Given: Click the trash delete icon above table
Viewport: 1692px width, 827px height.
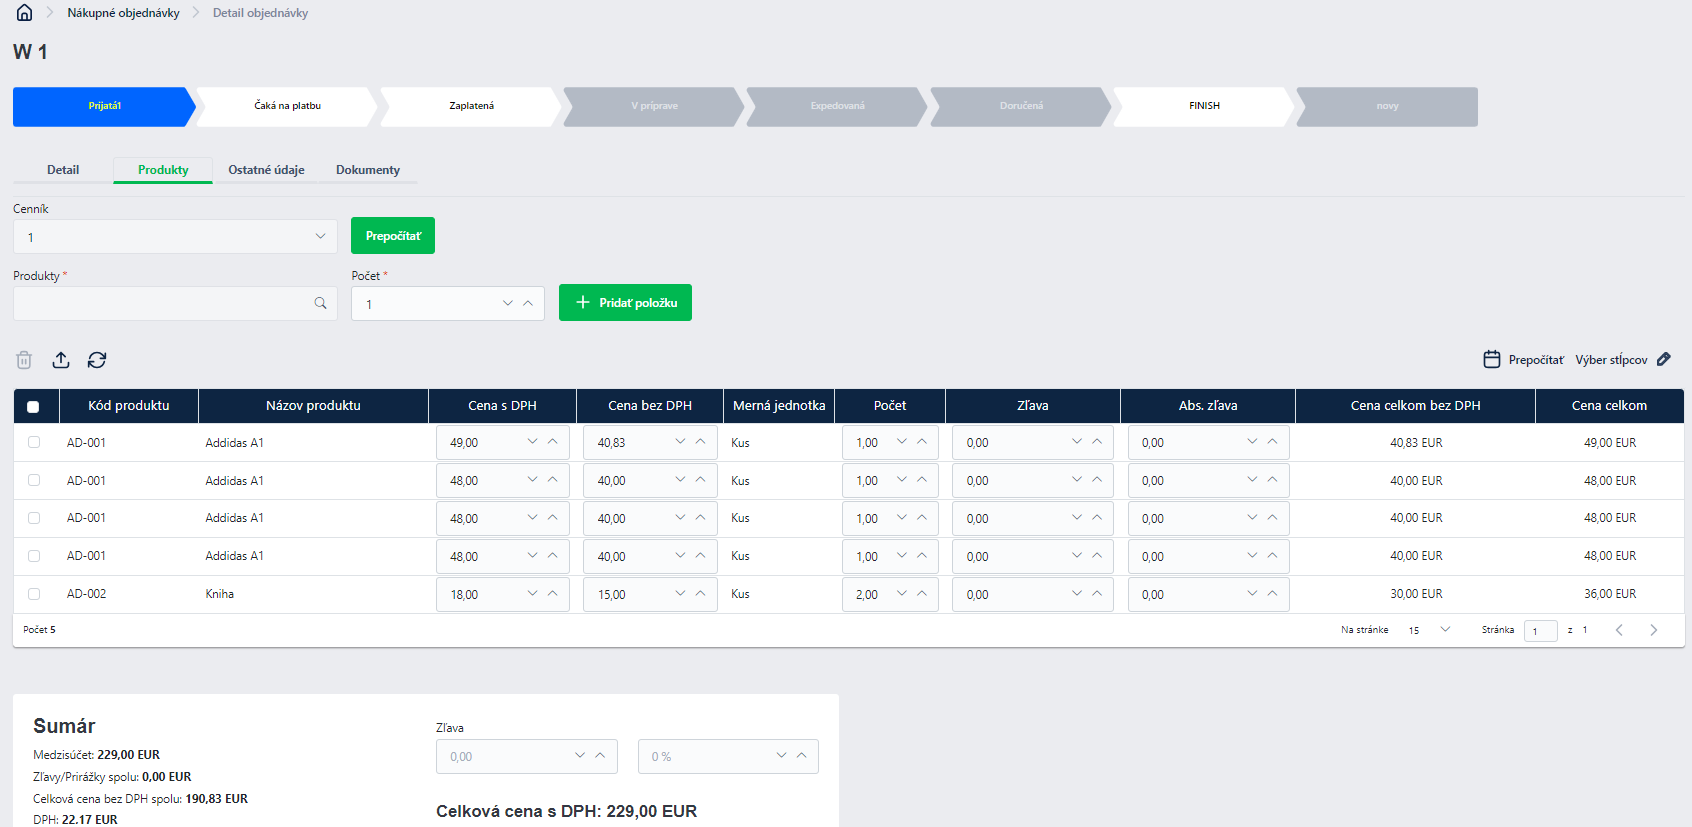Looking at the screenshot, I should (24, 360).
